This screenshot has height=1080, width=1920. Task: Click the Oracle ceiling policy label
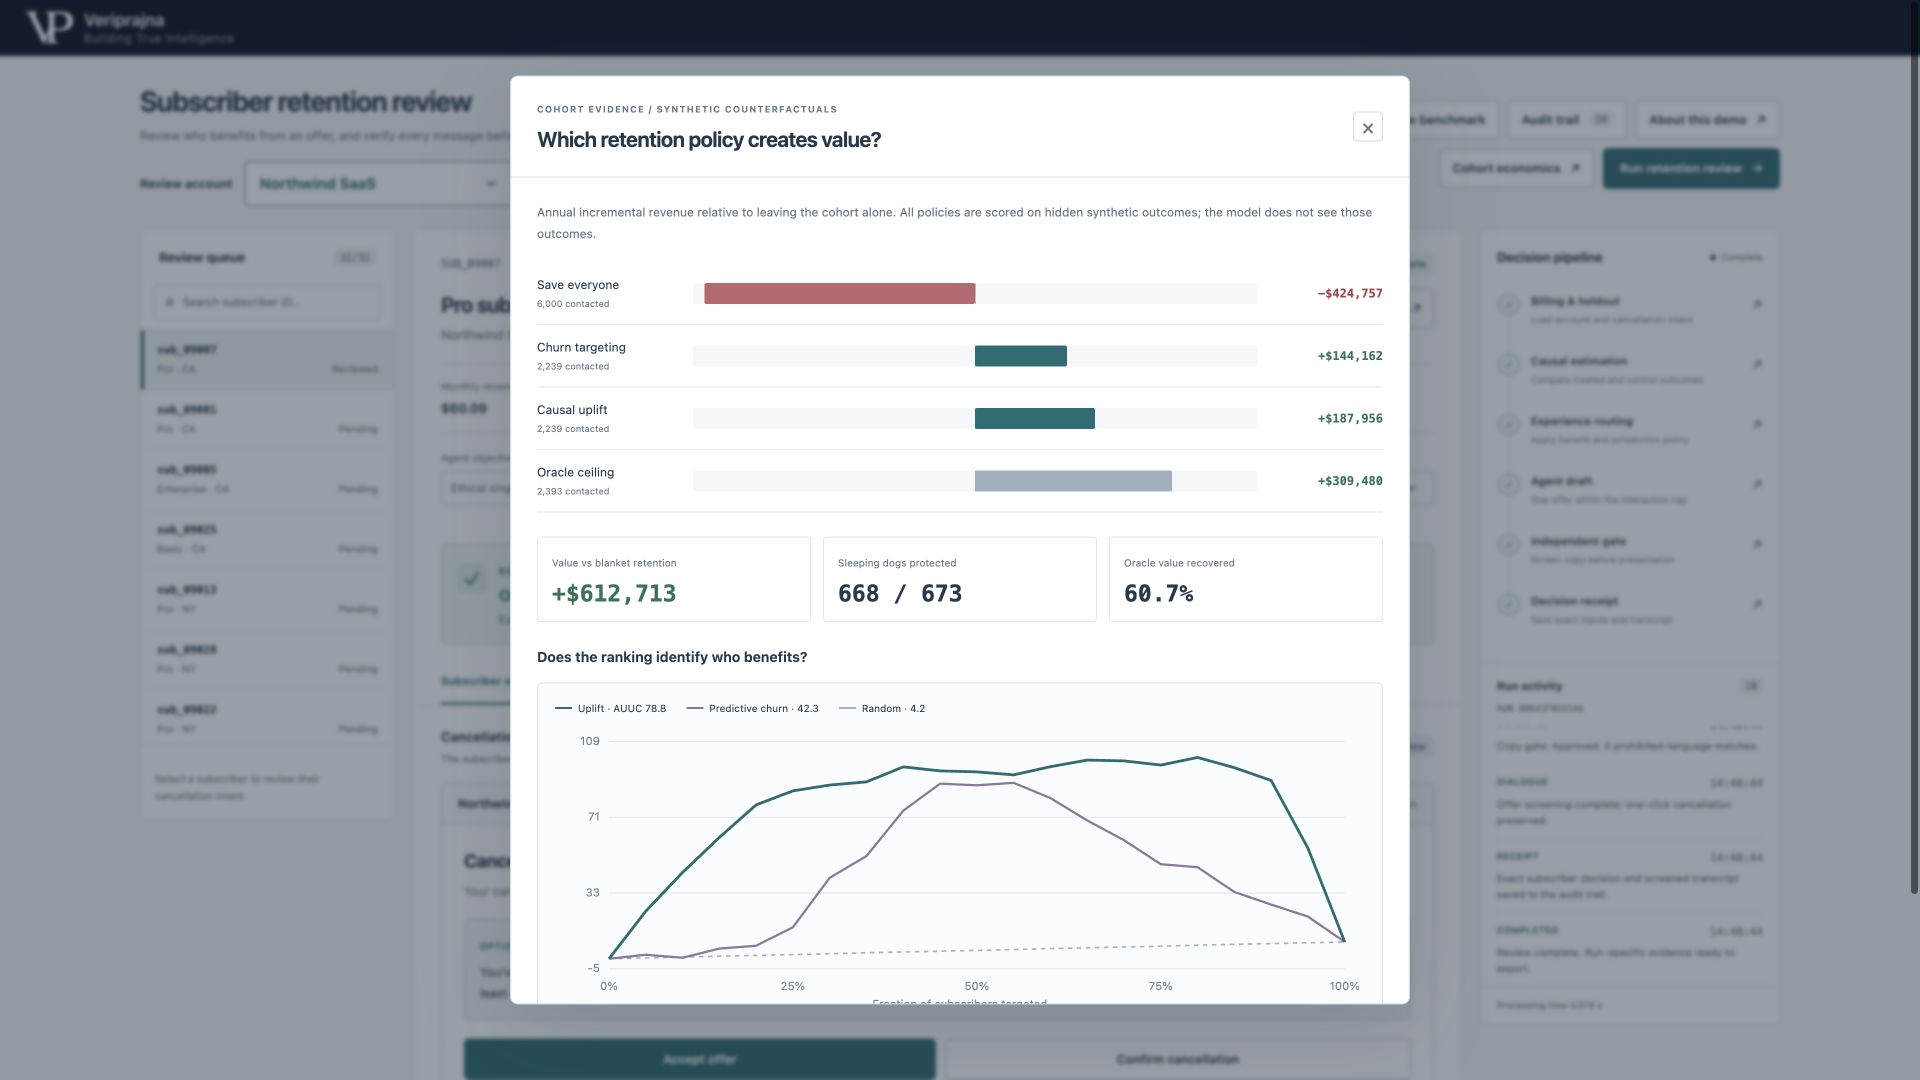tap(575, 472)
